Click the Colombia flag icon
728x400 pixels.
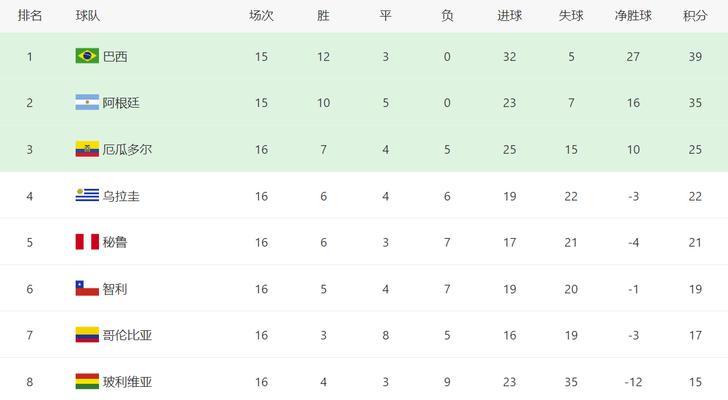(x=87, y=335)
